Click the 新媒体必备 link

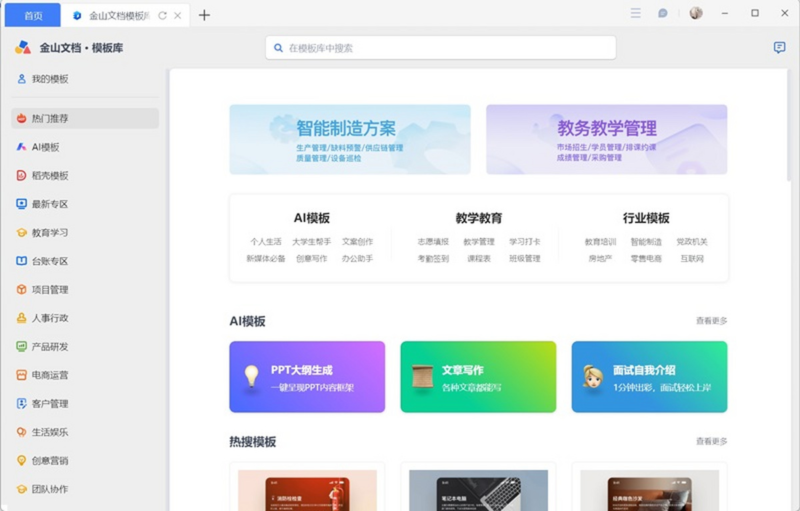(266, 258)
